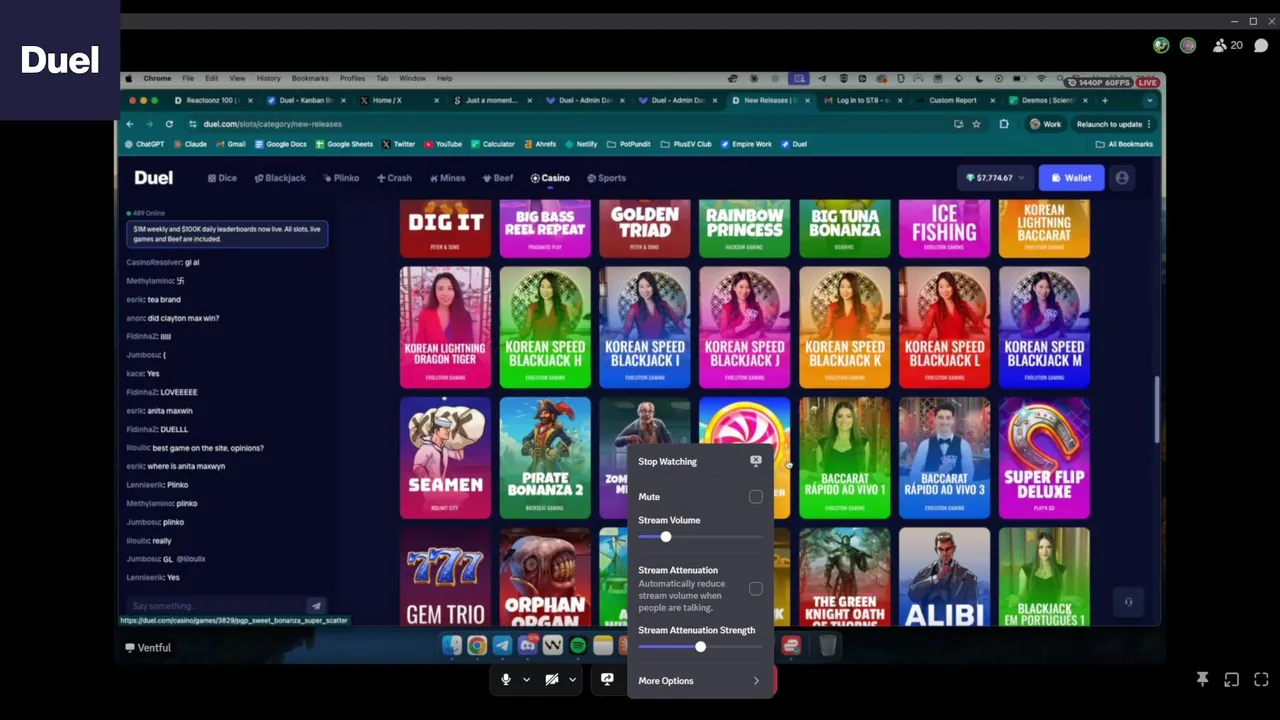Open the user profile icon on Duel
The height and width of the screenshot is (720, 1280).
pos(1122,178)
